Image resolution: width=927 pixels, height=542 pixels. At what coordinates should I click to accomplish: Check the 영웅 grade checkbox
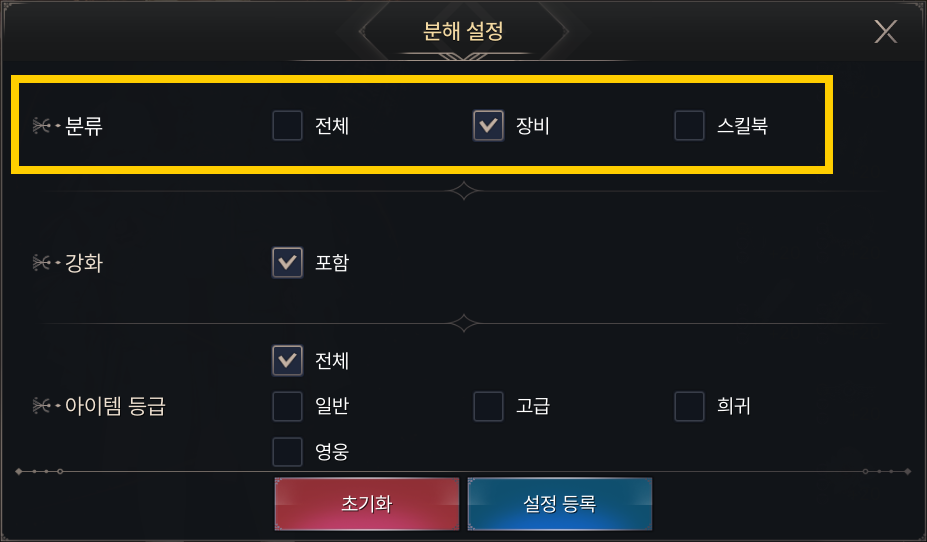288,452
